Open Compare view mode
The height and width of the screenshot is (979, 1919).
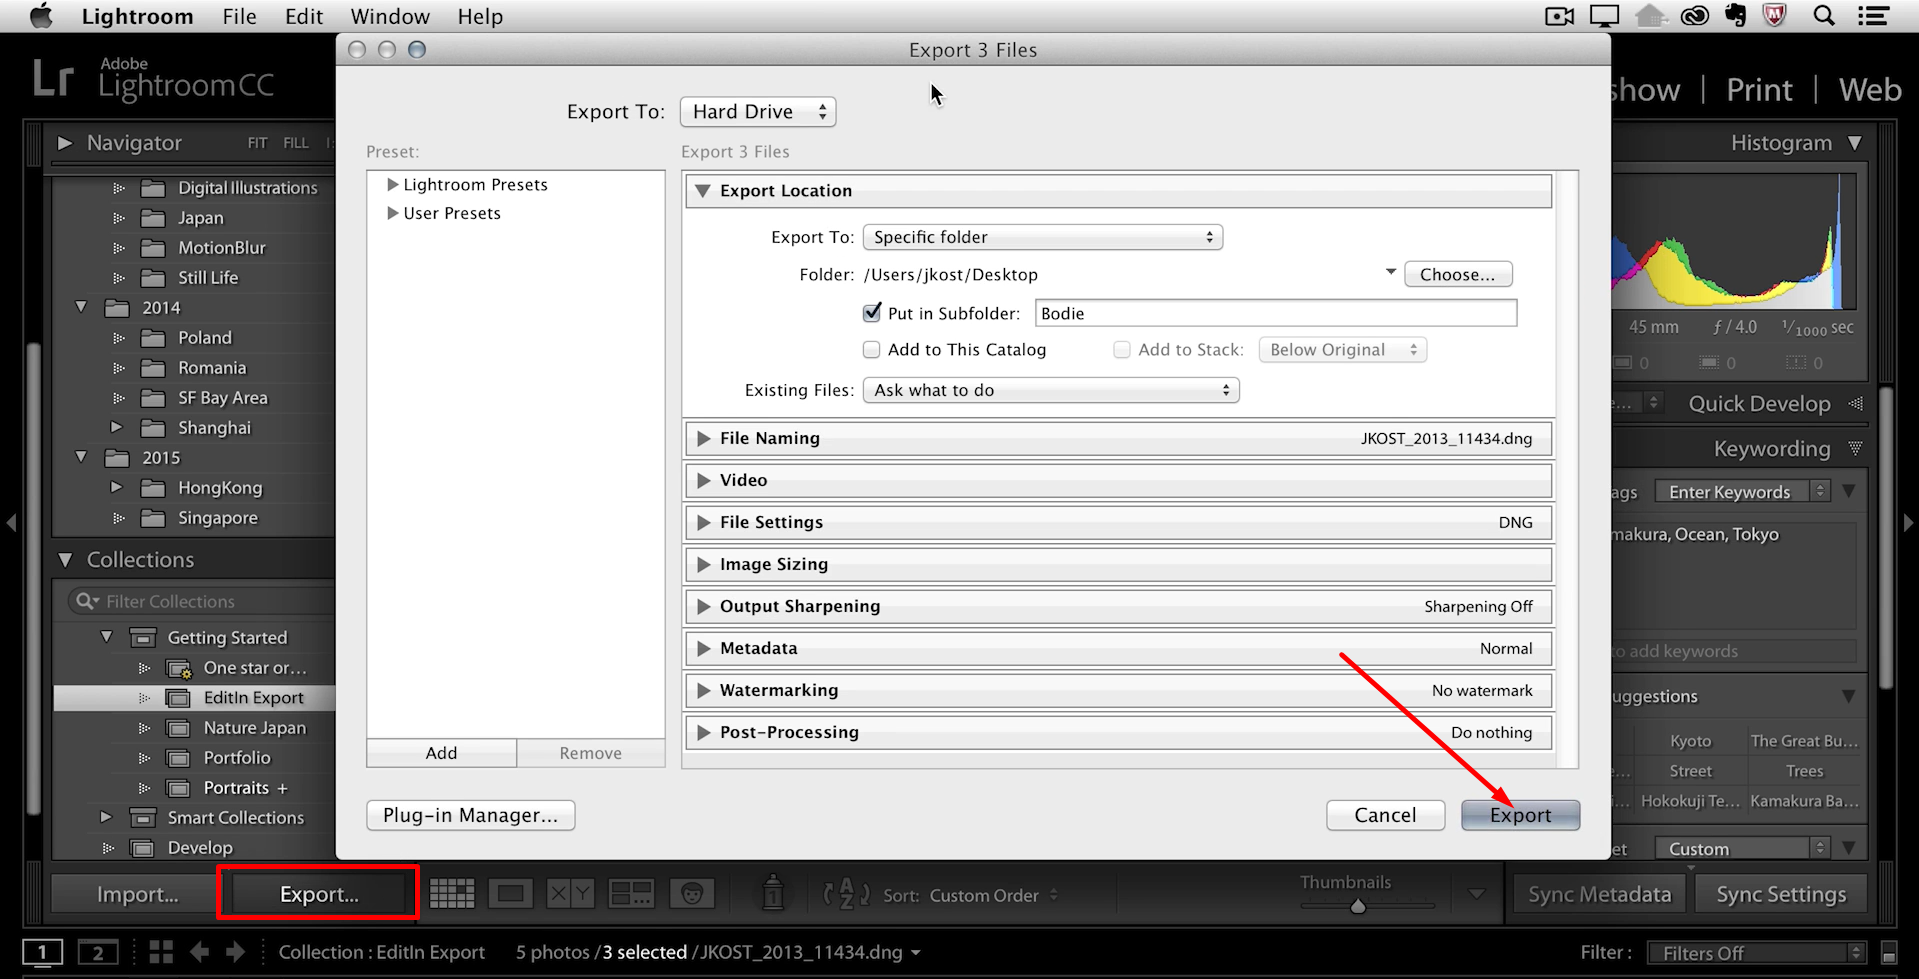point(569,893)
